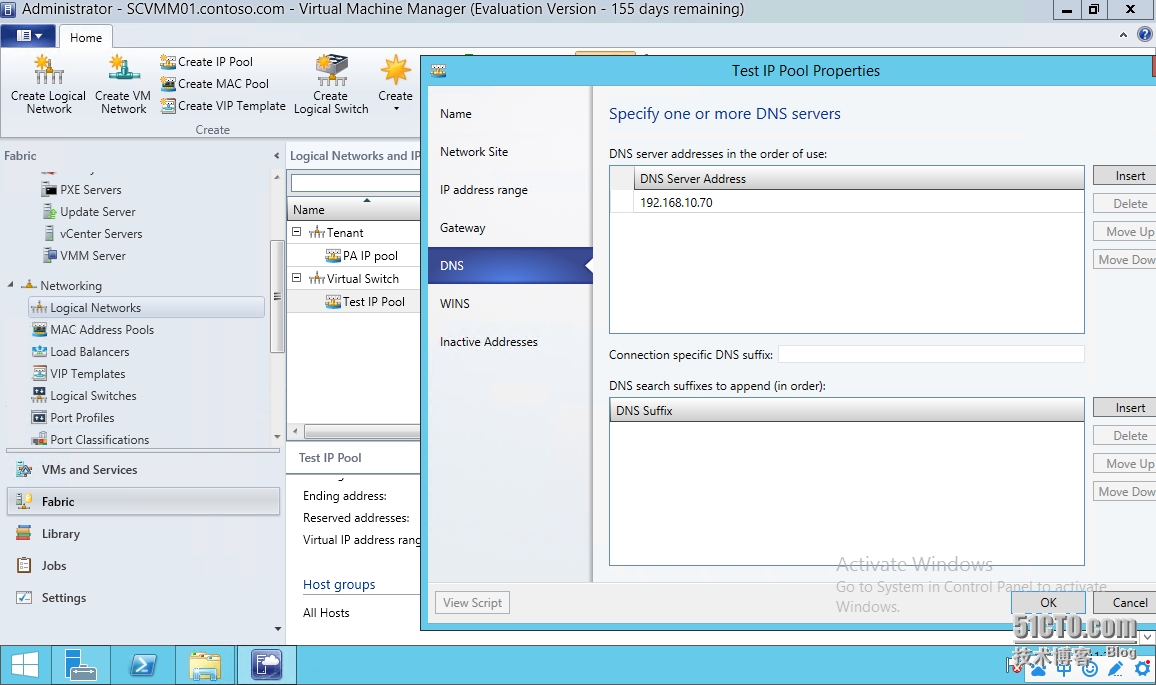The height and width of the screenshot is (685, 1156).
Task: Click OK in the properties dialog
Action: (1048, 602)
